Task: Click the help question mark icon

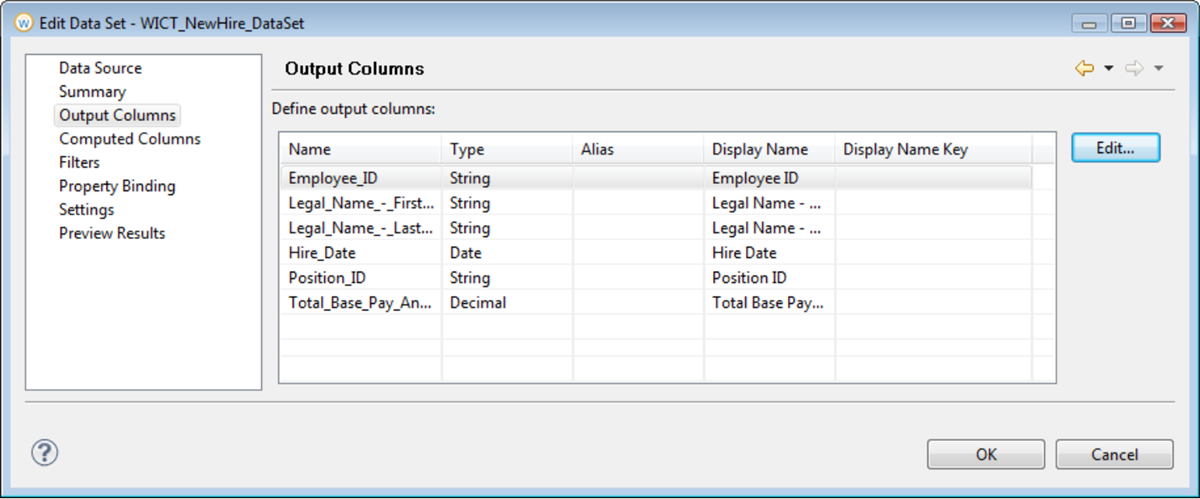Action: (x=45, y=453)
